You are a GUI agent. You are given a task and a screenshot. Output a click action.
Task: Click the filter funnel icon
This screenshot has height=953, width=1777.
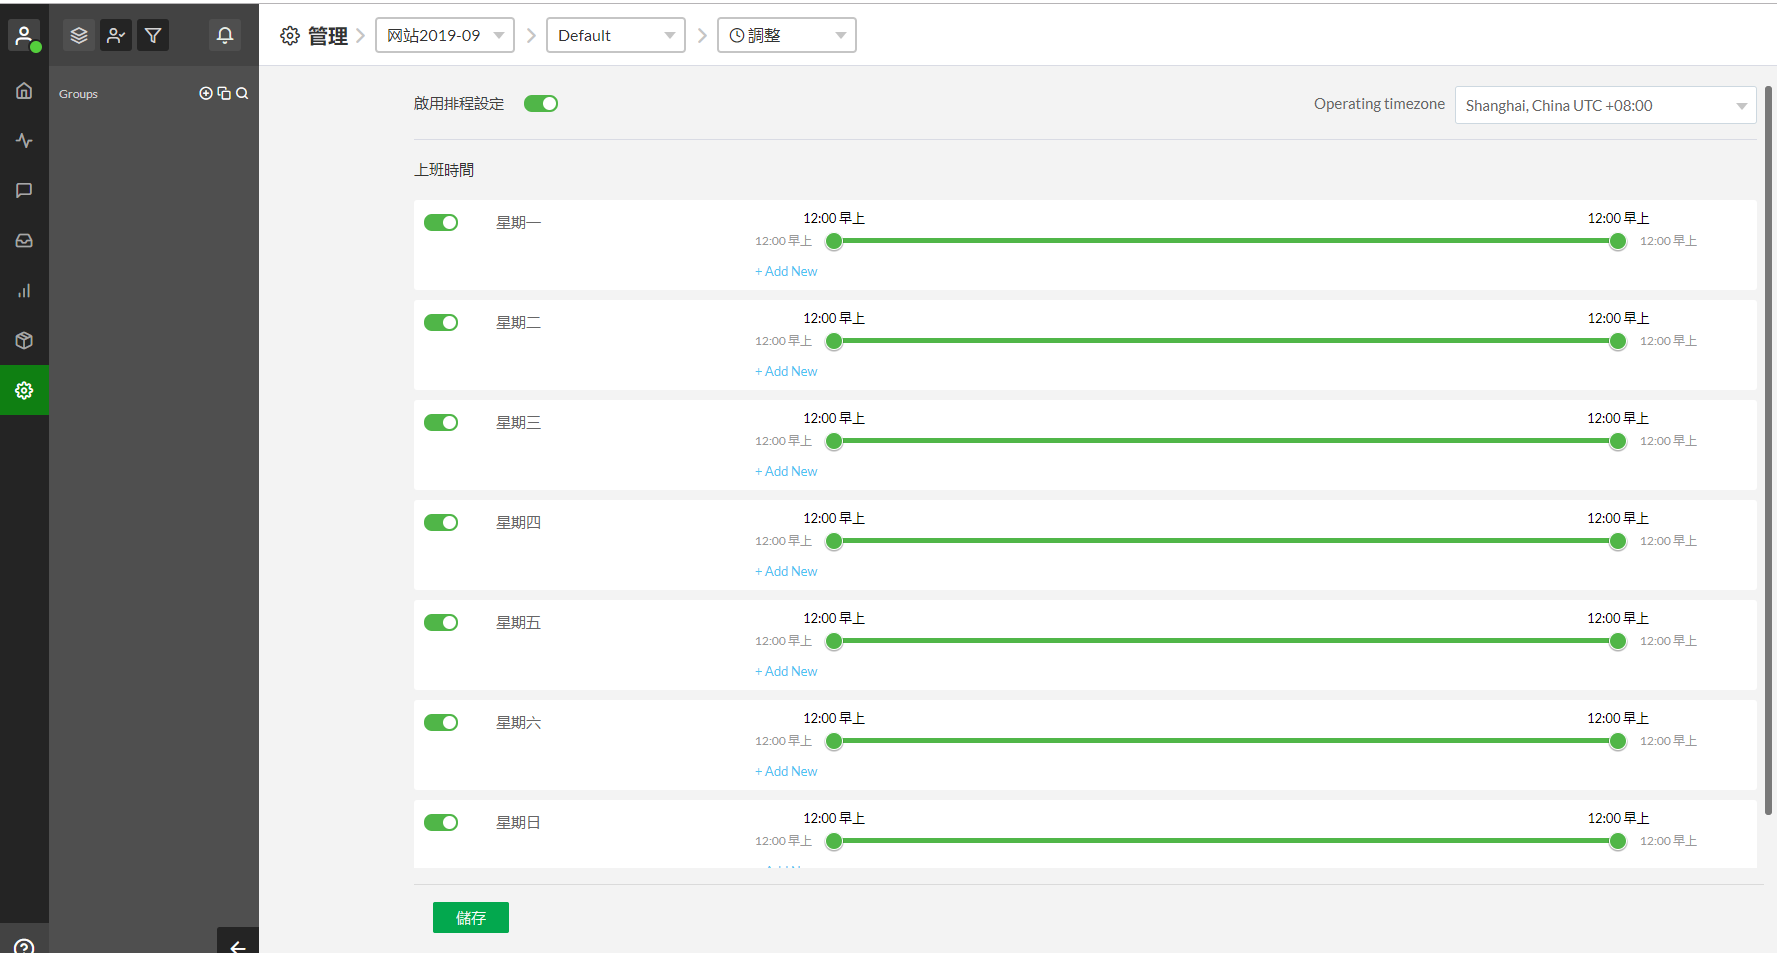[x=153, y=36]
